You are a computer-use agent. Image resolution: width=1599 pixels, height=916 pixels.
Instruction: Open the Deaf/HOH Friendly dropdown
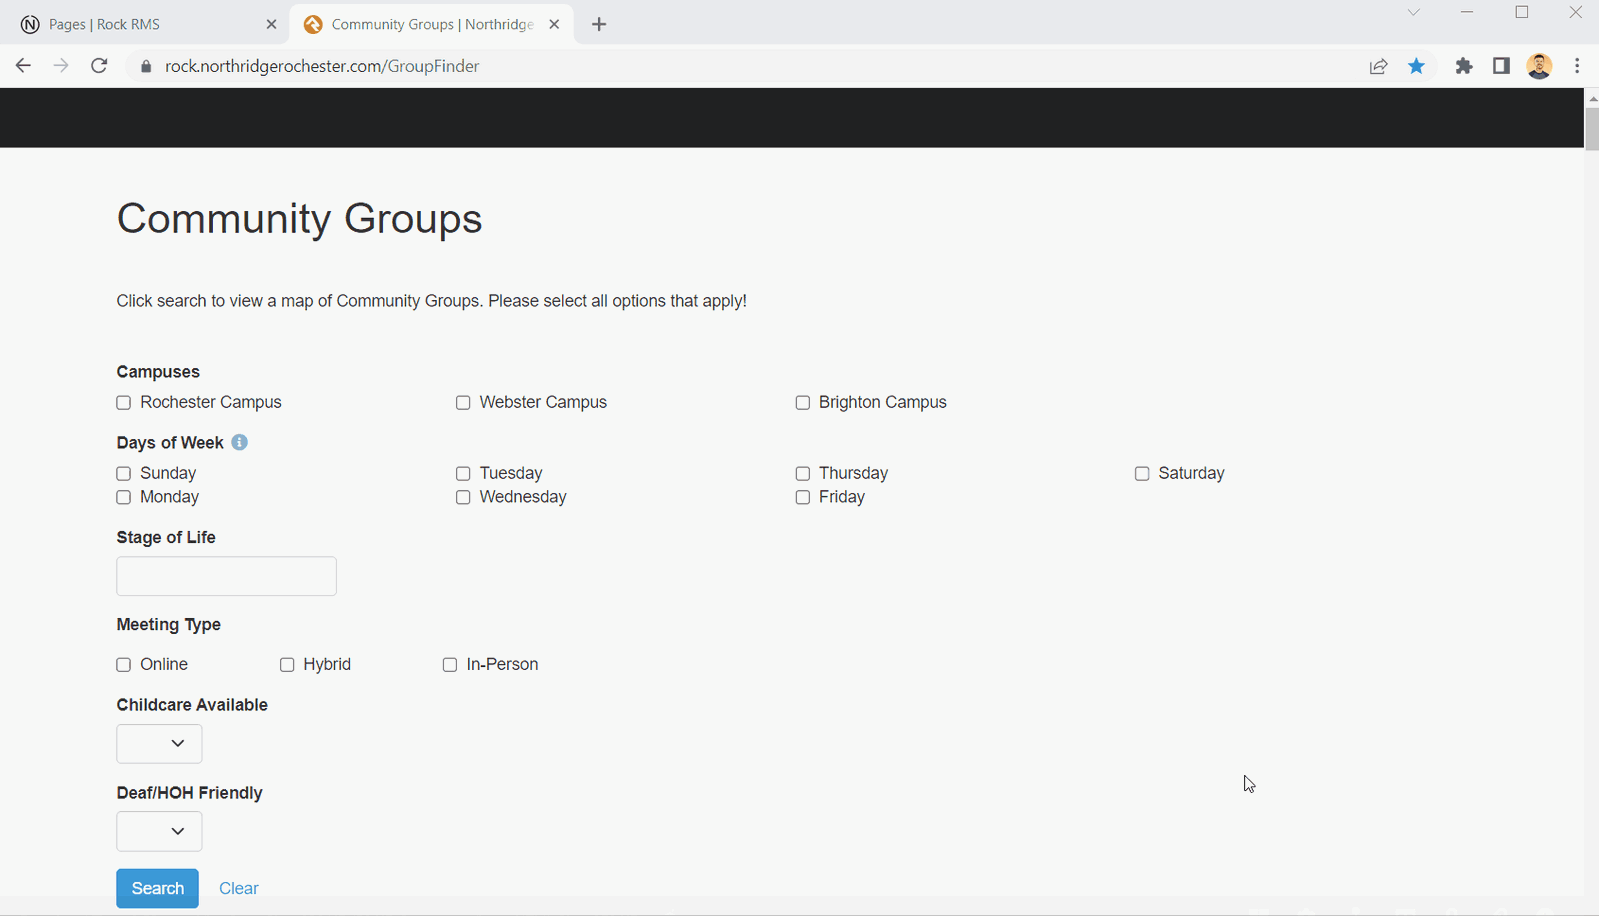coord(159,832)
